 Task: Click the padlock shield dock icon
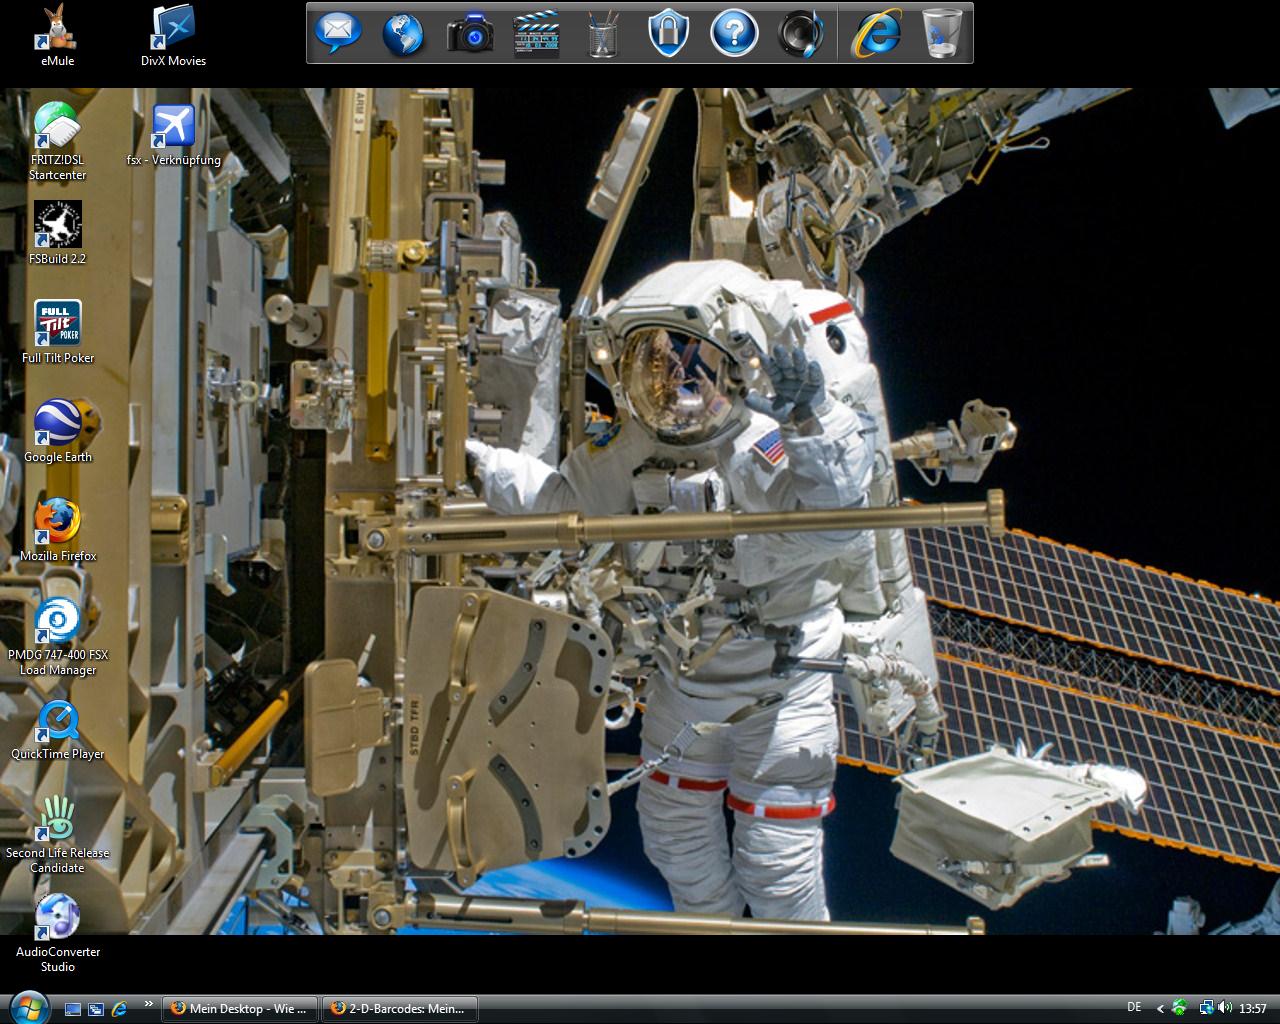(x=668, y=33)
